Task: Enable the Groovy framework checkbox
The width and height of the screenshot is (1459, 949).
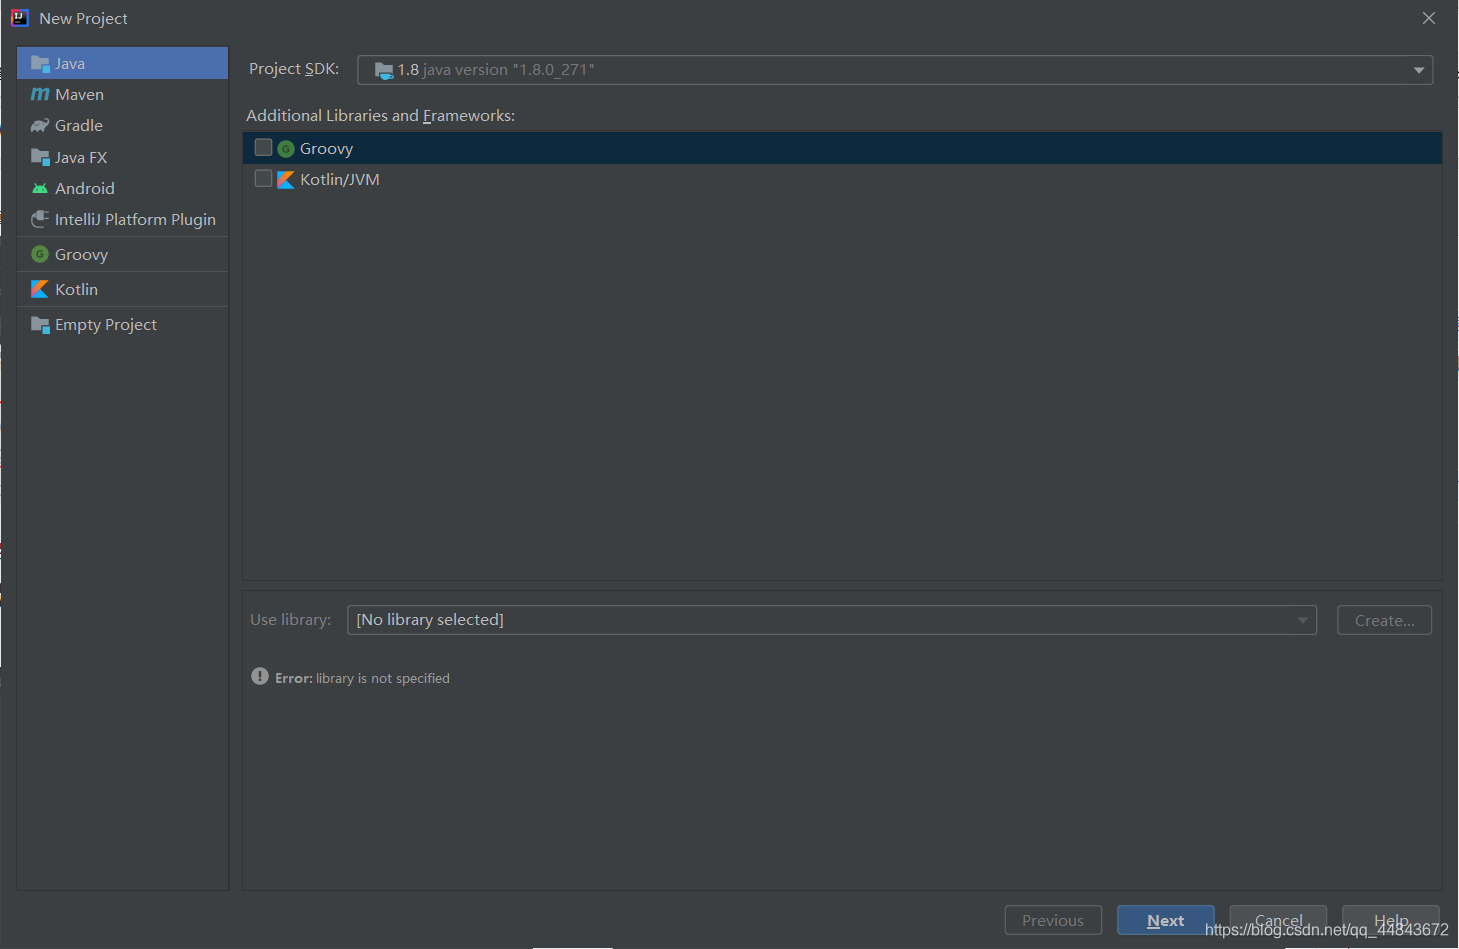Action: pyautogui.click(x=264, y=148)
